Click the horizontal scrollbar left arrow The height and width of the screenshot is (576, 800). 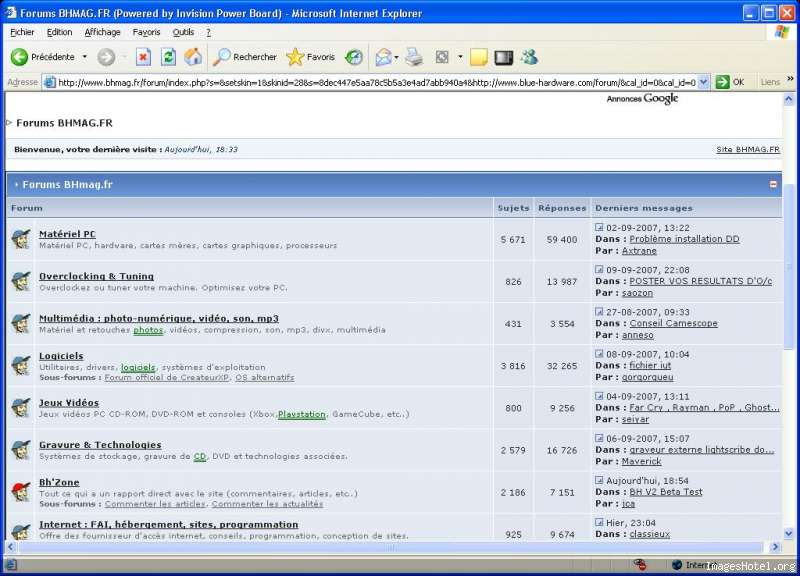[11, 547]
